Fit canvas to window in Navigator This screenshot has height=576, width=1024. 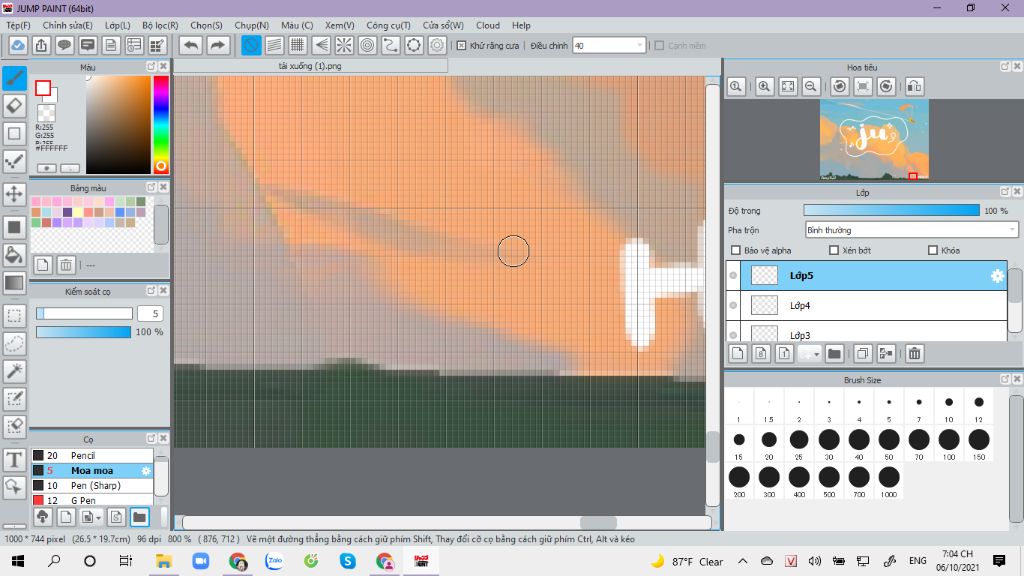[788, 86]
